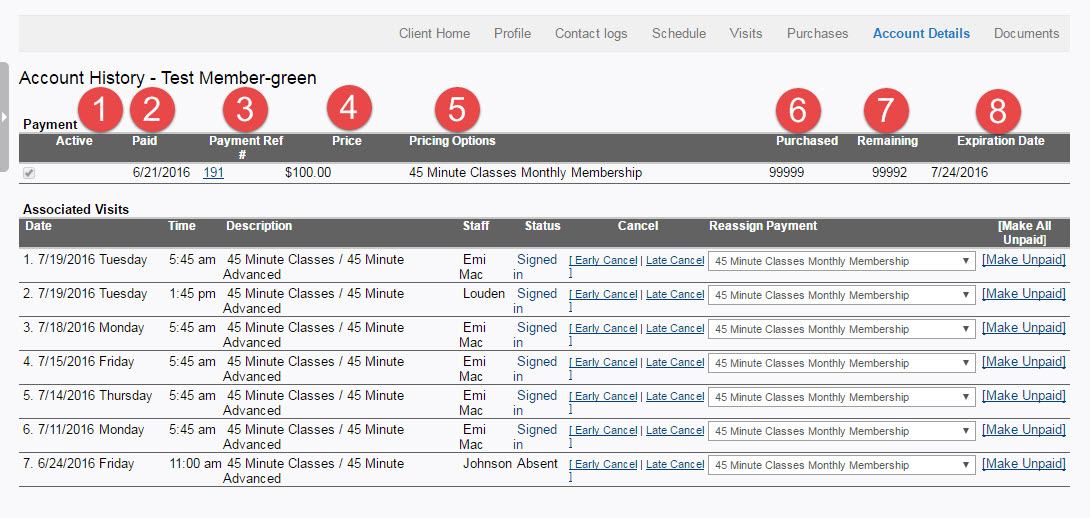Click the 7/24/2016 expiration date

959,172
